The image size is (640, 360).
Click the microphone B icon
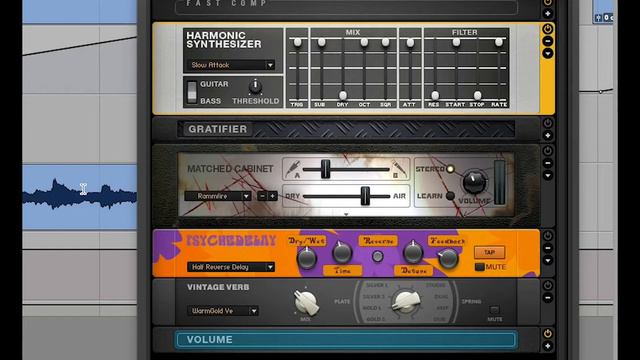coord(399,169)
